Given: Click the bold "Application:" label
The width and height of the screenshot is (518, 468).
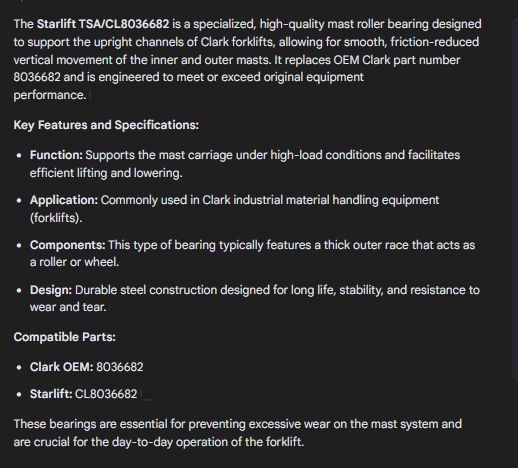Looking at the screenshot, I should pyautogui.click(x=64, y=200).
